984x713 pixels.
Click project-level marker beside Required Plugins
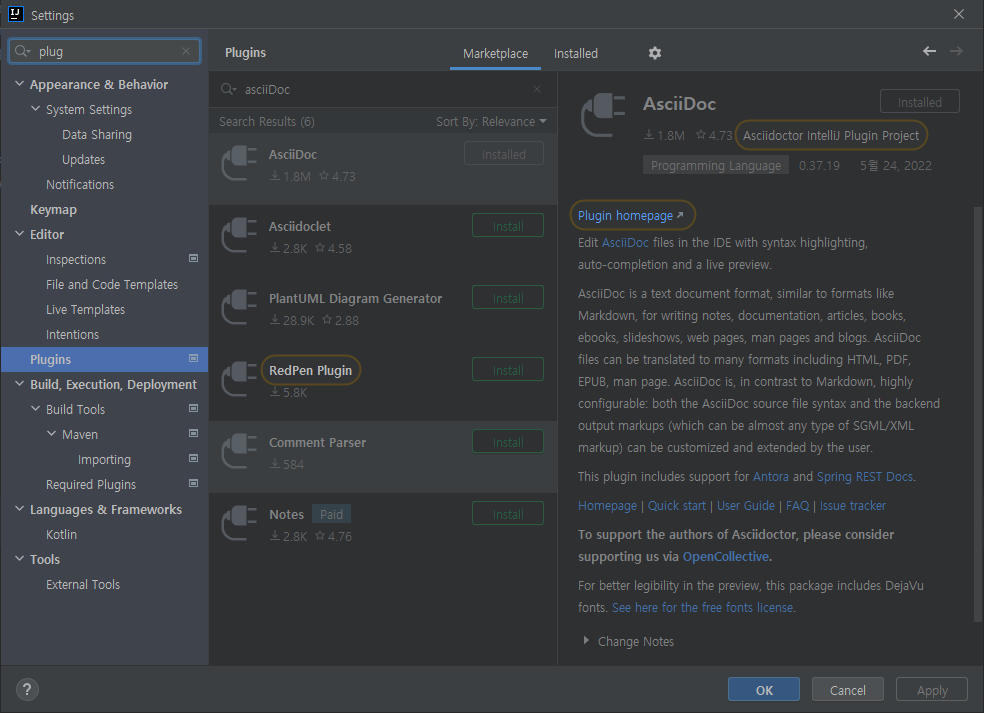(193, 483)
